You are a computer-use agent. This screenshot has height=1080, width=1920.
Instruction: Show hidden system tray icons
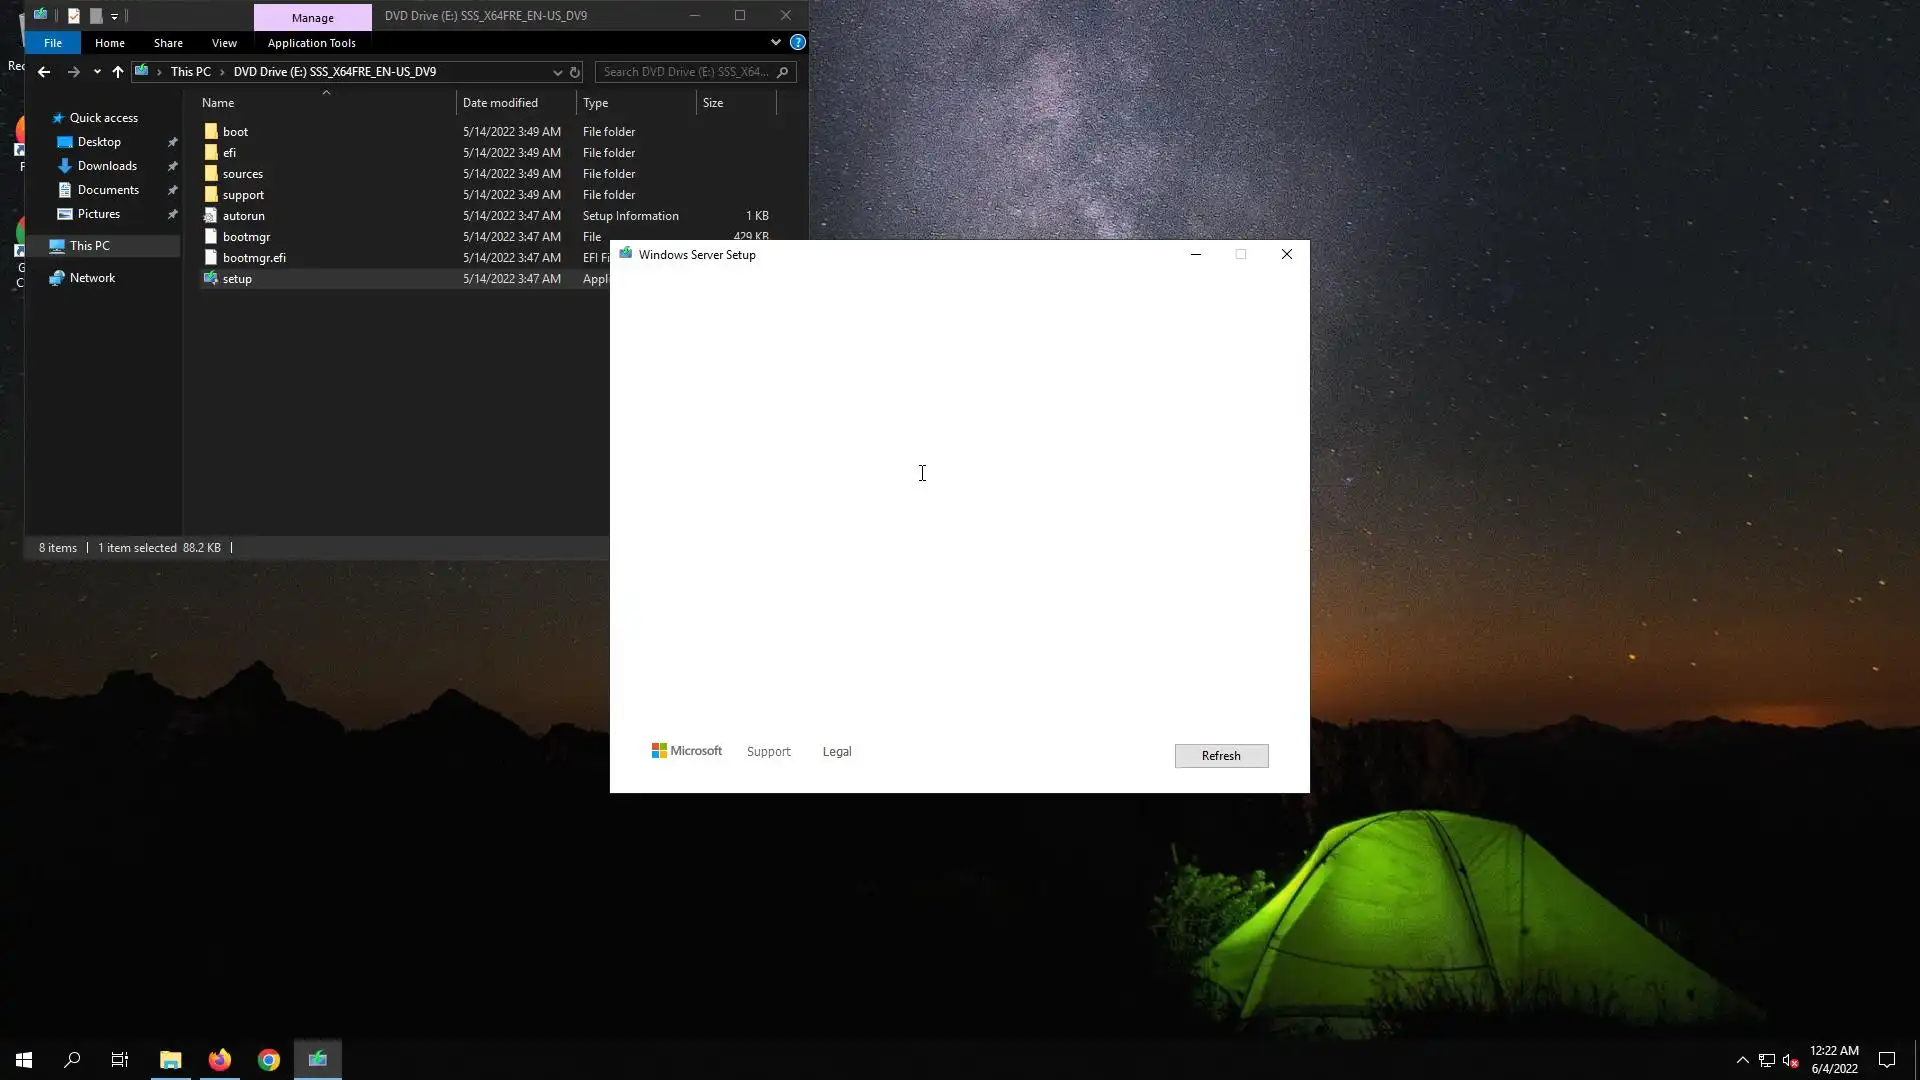(x=1742, y=1060)
